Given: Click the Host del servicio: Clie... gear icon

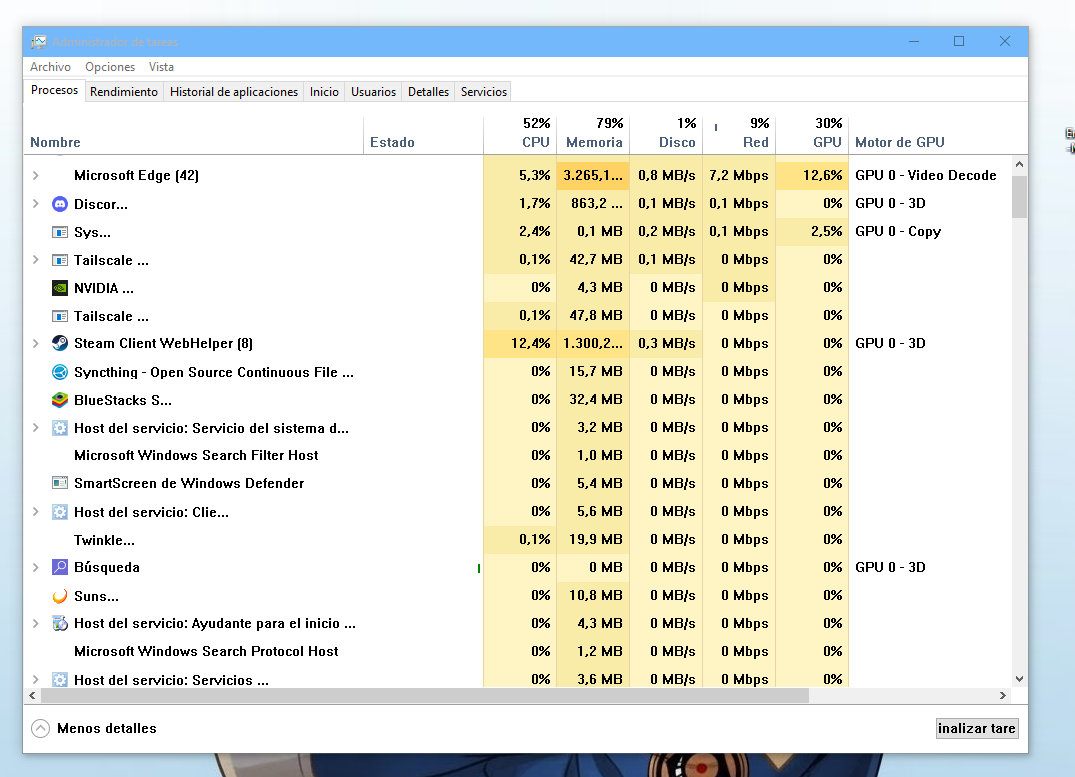Looking at the screenshot, I should (x=60, y=512).
